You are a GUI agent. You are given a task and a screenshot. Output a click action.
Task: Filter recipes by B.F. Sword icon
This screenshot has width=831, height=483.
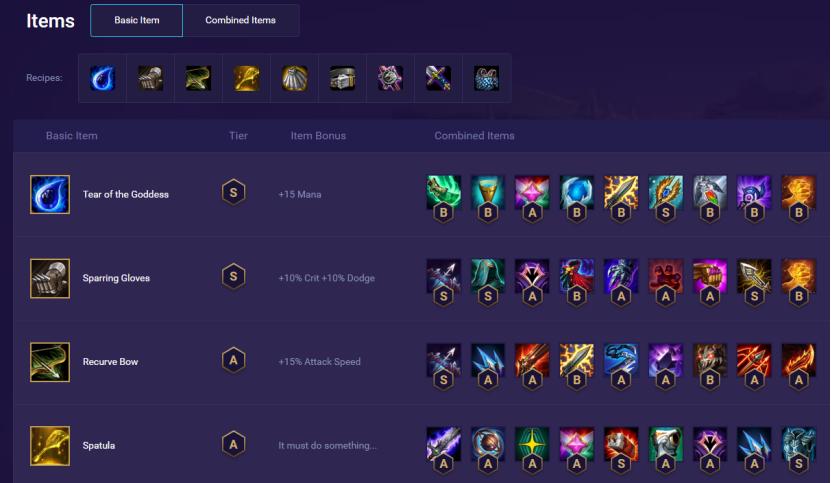coord(438,78)
